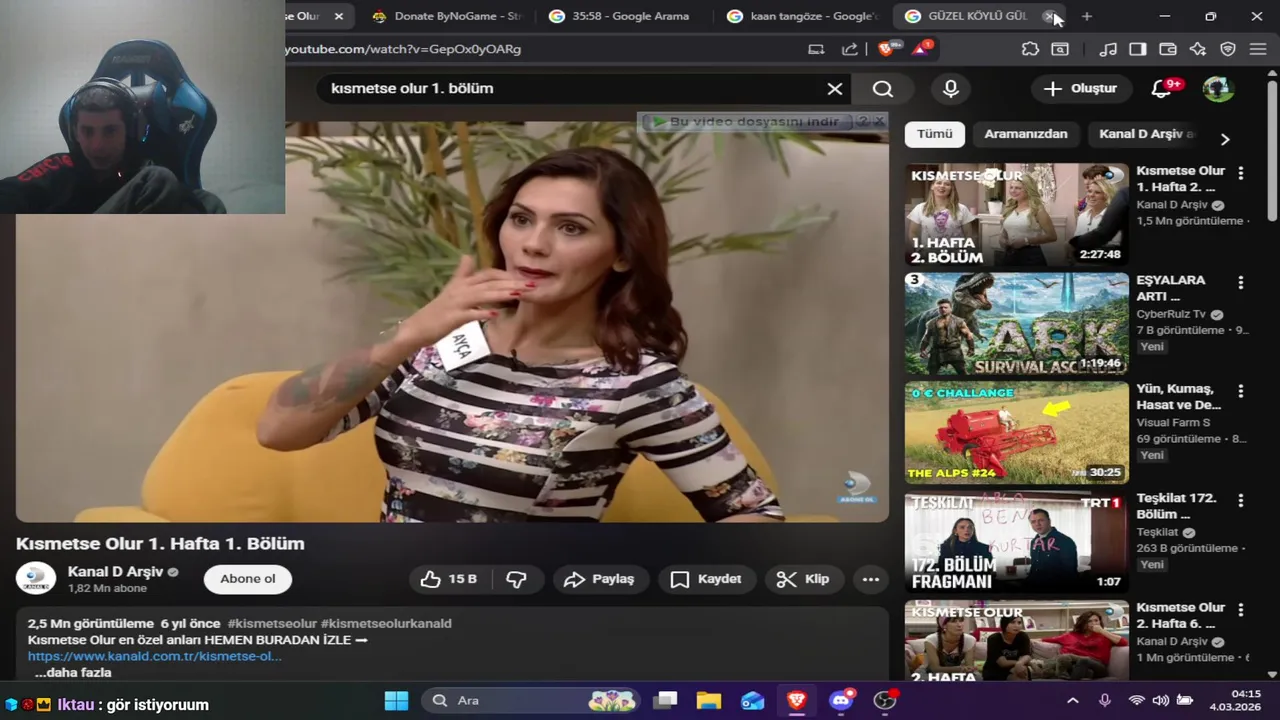
Task: Open 172. Bölüm Fragmanı thumbnail
Action: click(x=1016, y=542)
